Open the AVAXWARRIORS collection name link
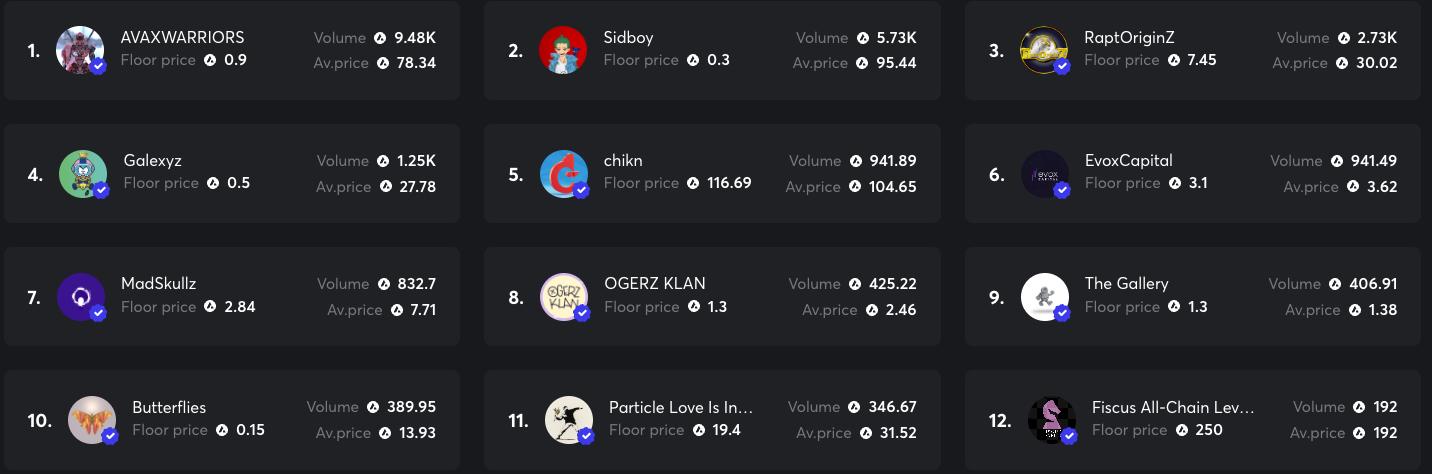 (182, 37)
